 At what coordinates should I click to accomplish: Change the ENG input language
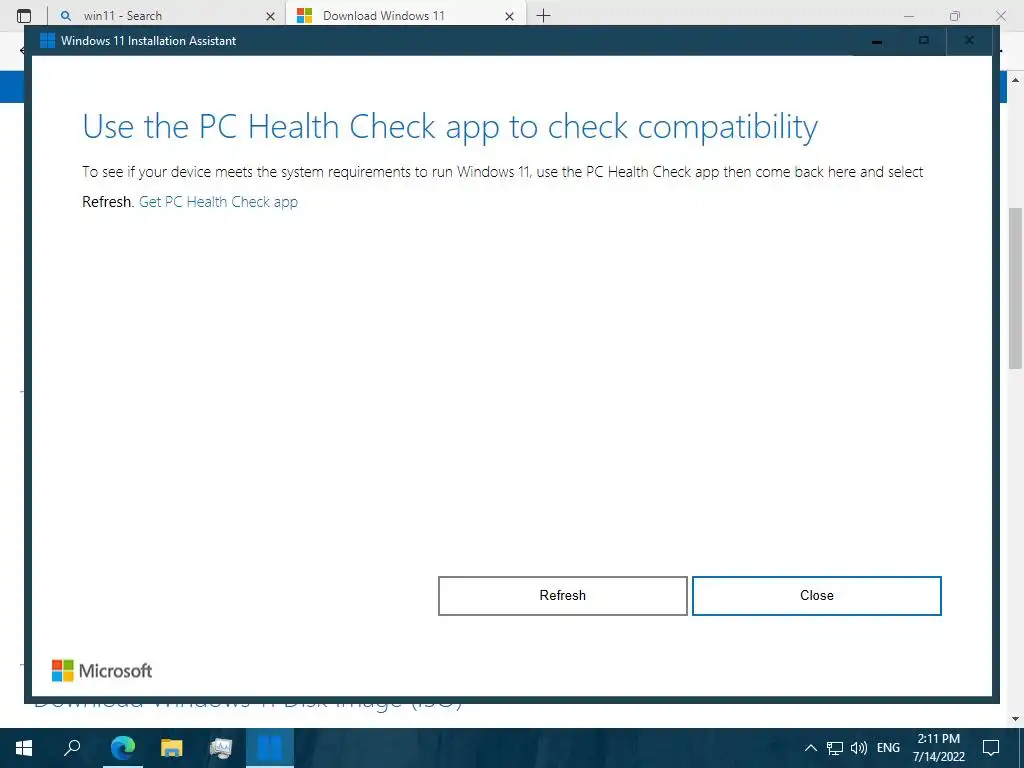888,748
